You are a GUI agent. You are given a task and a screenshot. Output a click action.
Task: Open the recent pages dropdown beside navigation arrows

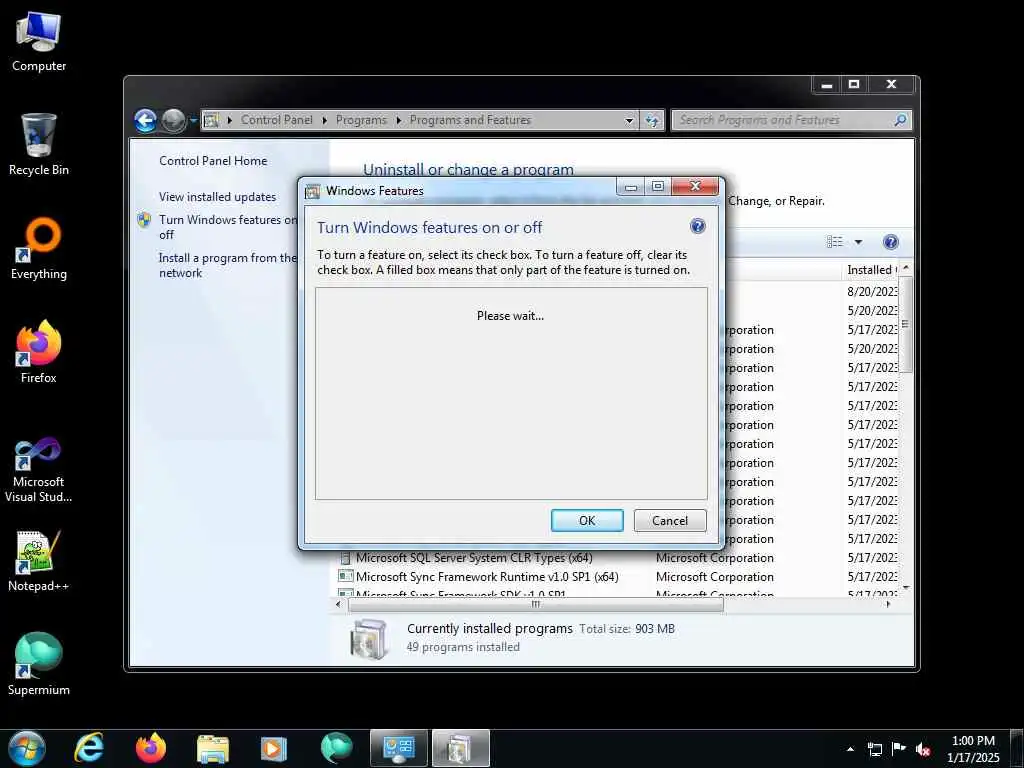click(193, 121)
